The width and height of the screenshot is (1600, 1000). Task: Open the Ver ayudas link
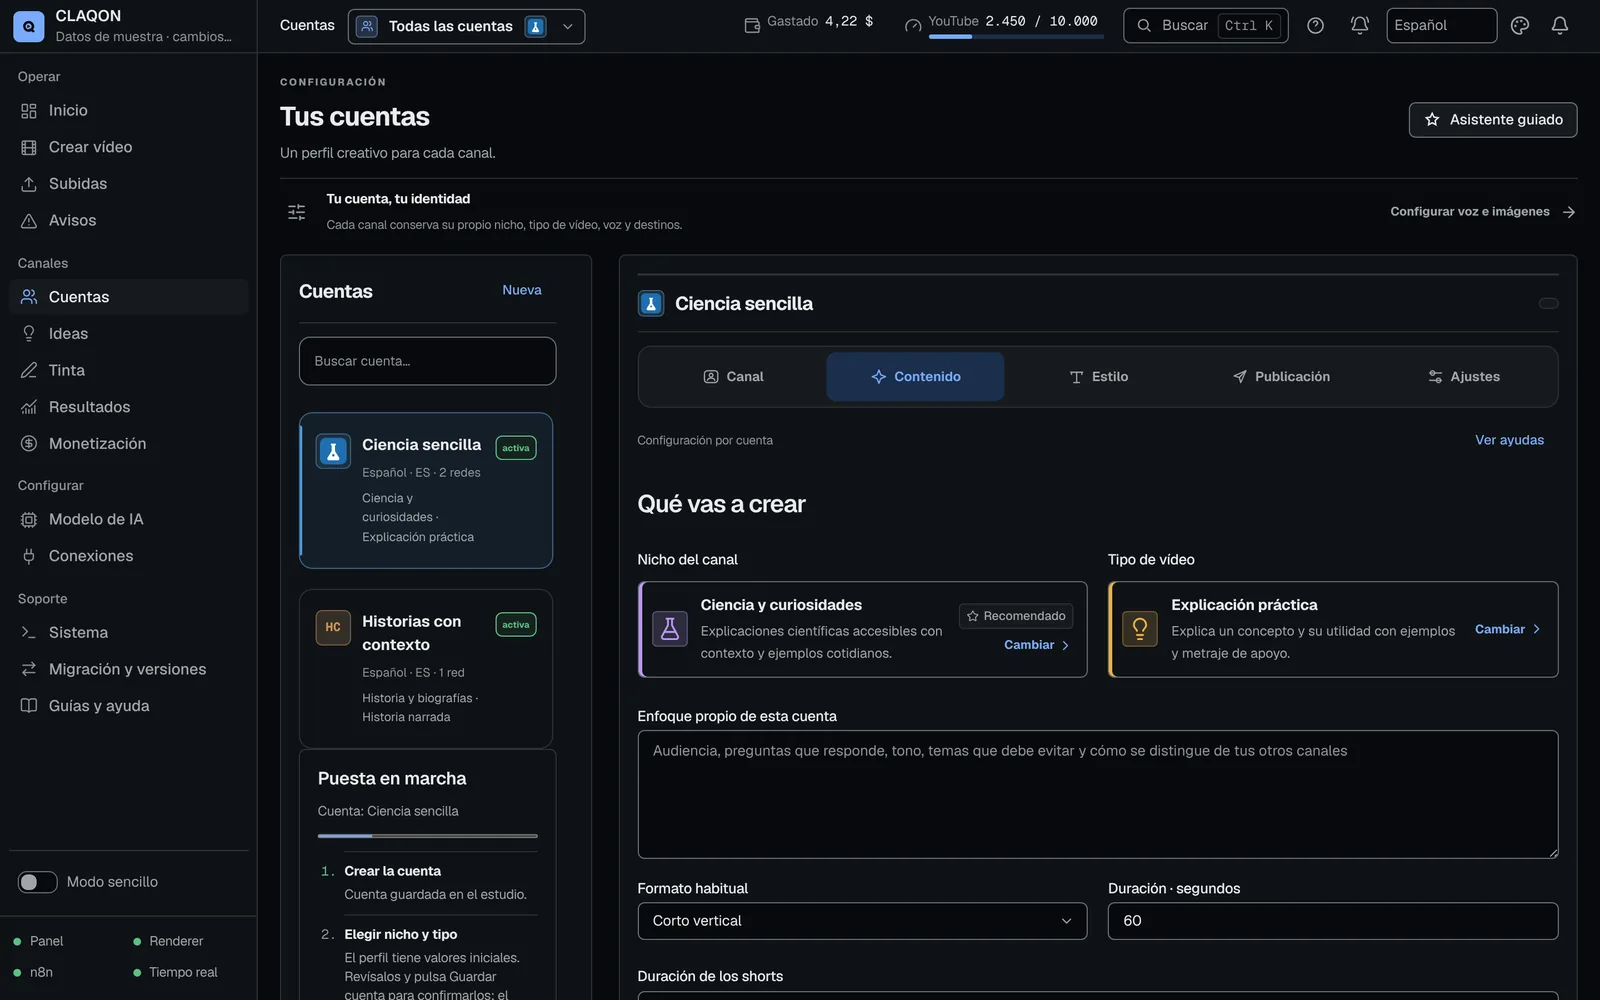tap(1509, 440)
